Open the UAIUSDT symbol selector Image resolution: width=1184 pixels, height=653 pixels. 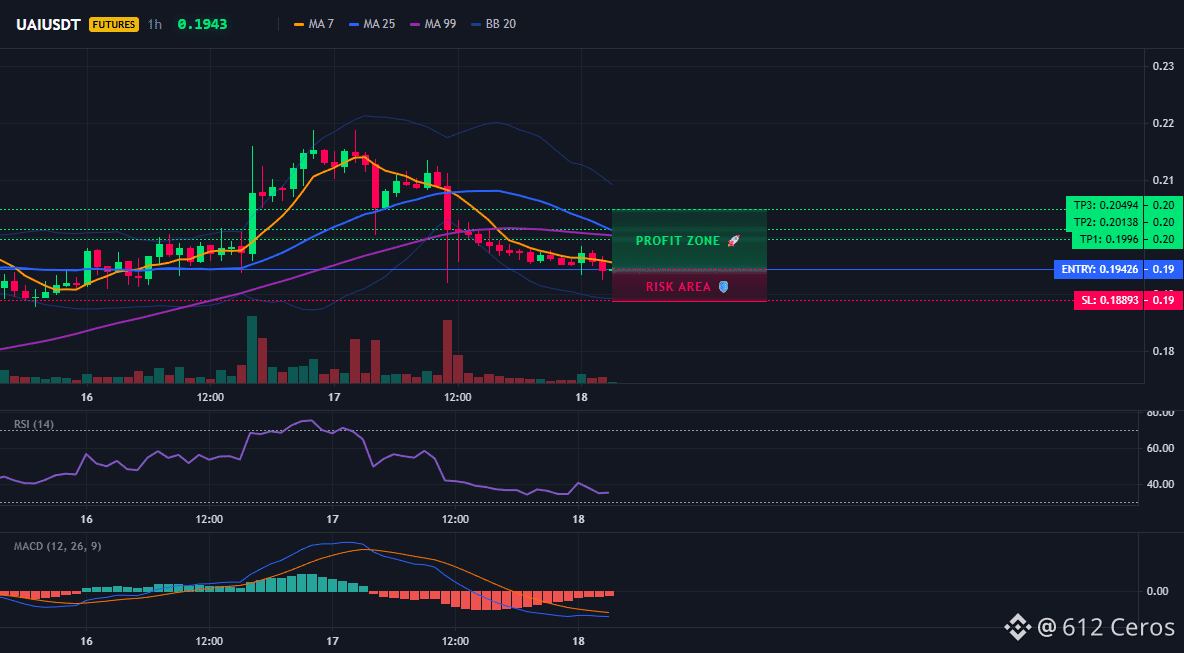pos(48,24)
